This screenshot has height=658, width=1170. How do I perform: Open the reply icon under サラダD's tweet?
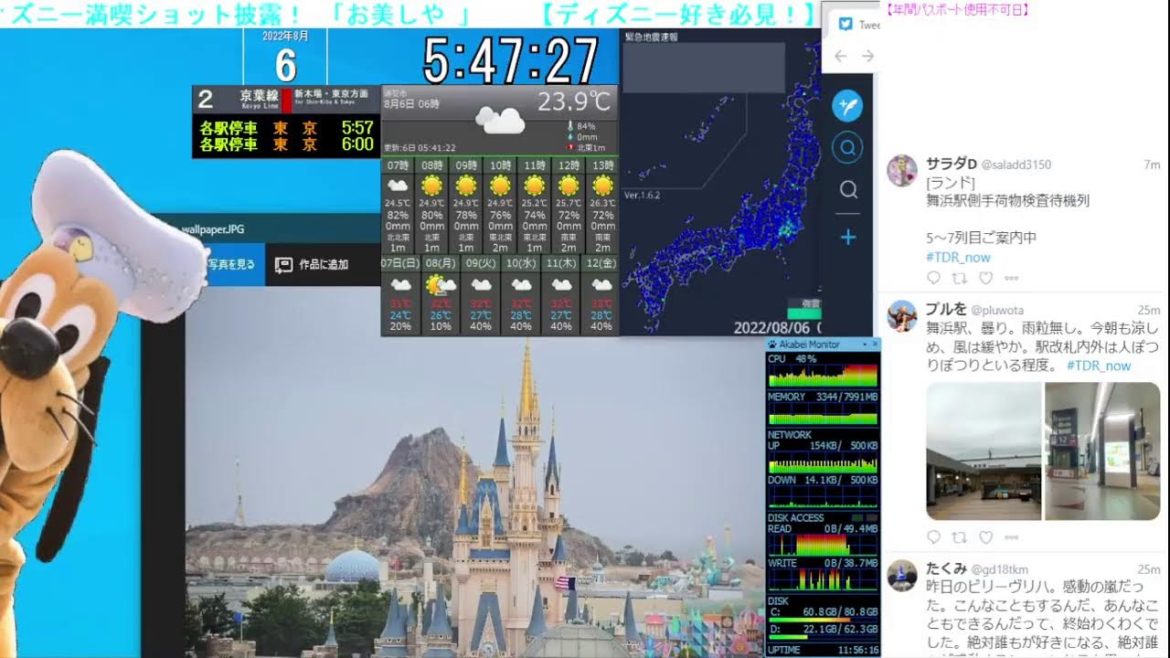935,278
